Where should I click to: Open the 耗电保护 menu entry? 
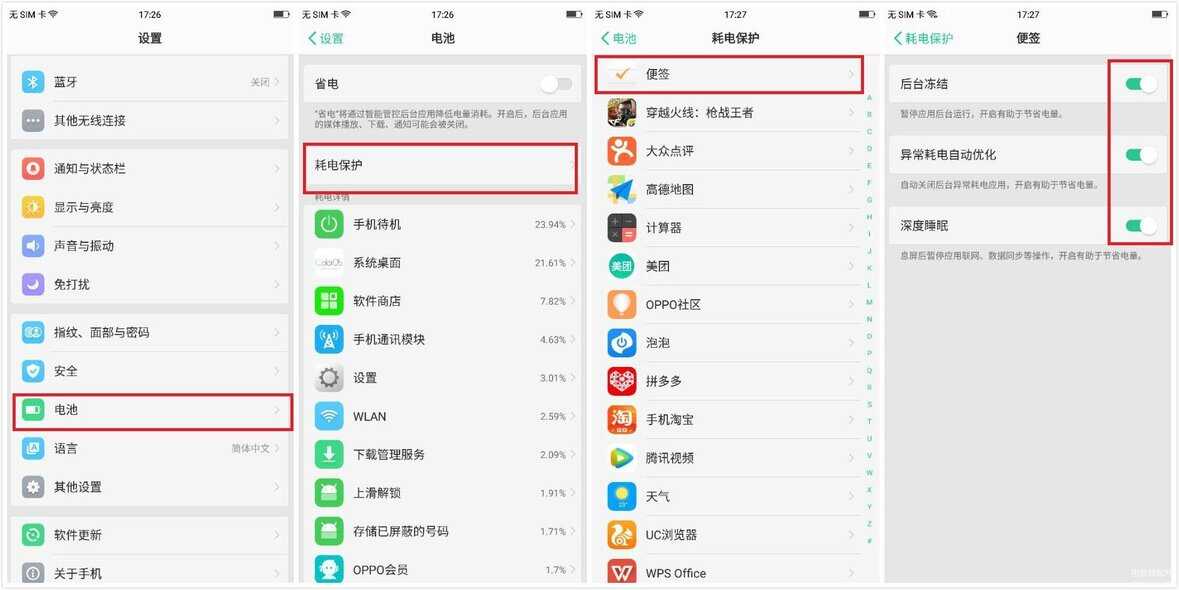pos(441,165)
